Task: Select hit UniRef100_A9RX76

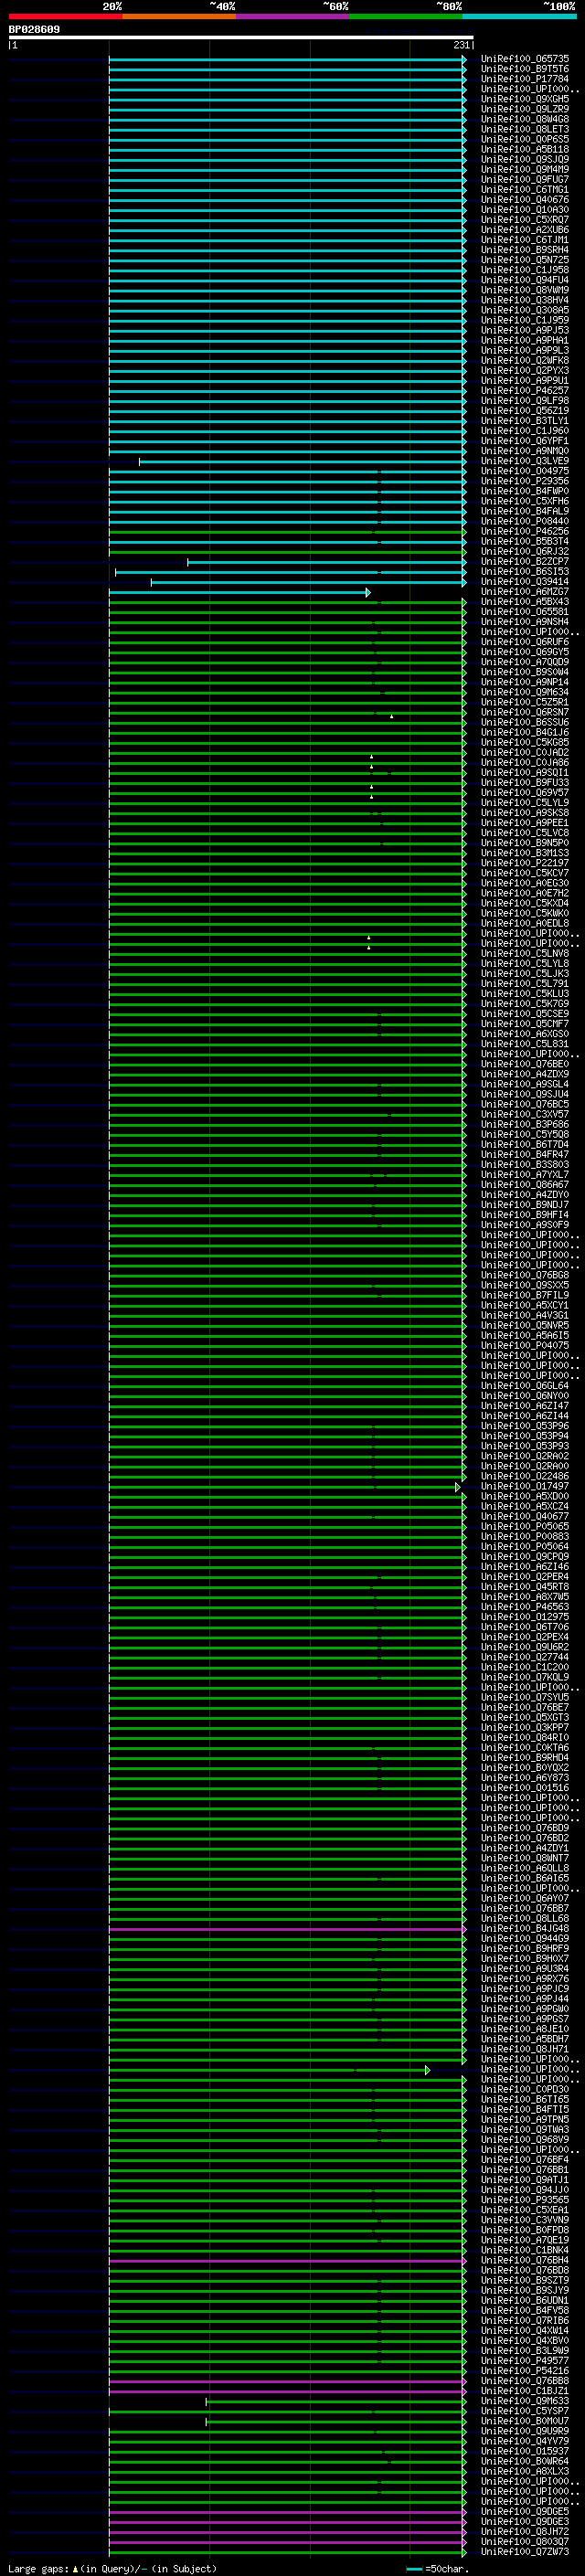Action: coord(525,1979)
